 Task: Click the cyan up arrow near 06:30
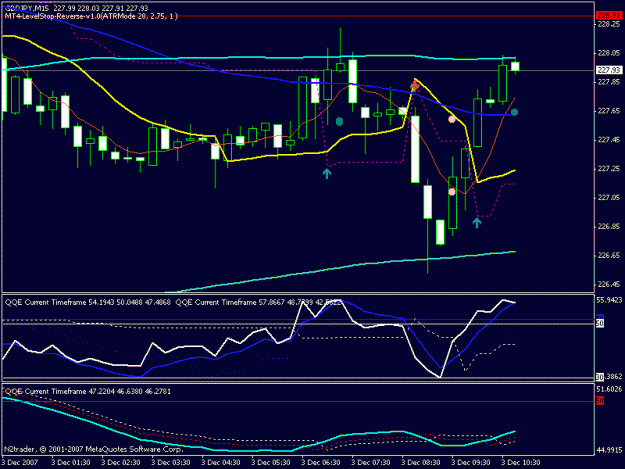(327, 173)
